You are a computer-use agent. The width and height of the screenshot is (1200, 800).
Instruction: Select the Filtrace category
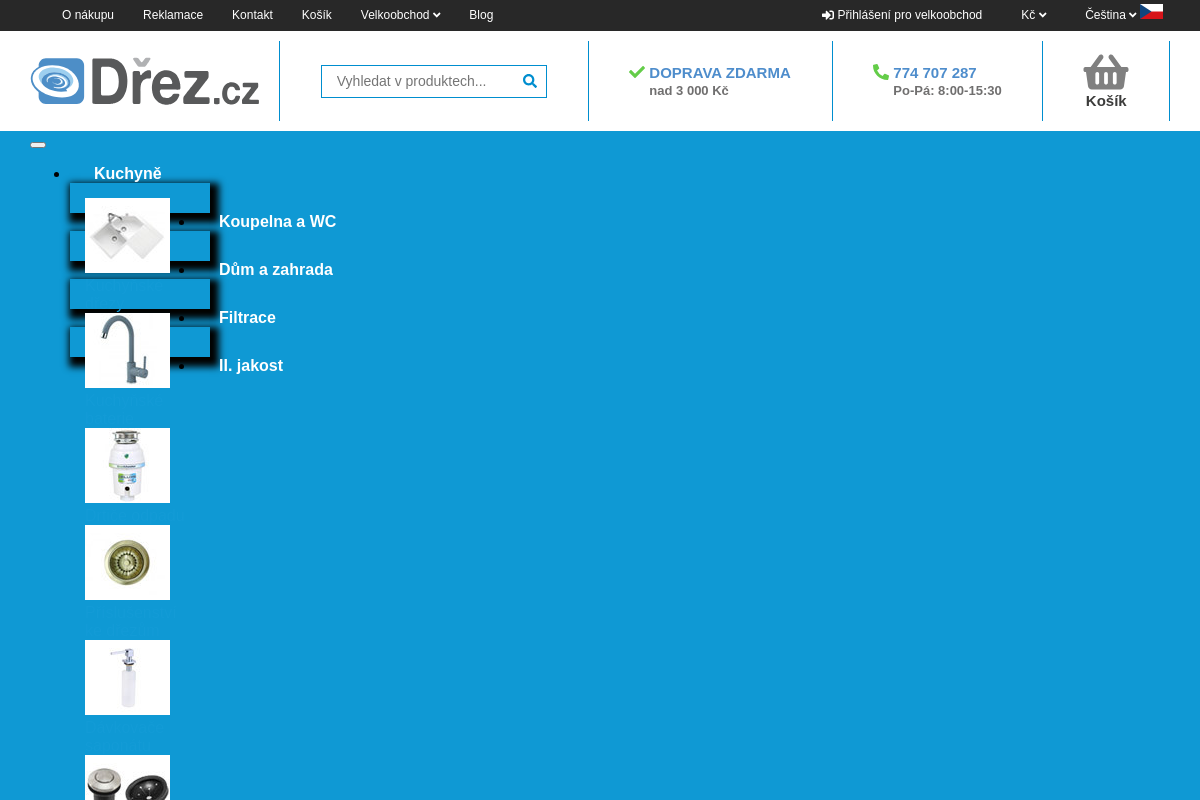pos(247,318)
